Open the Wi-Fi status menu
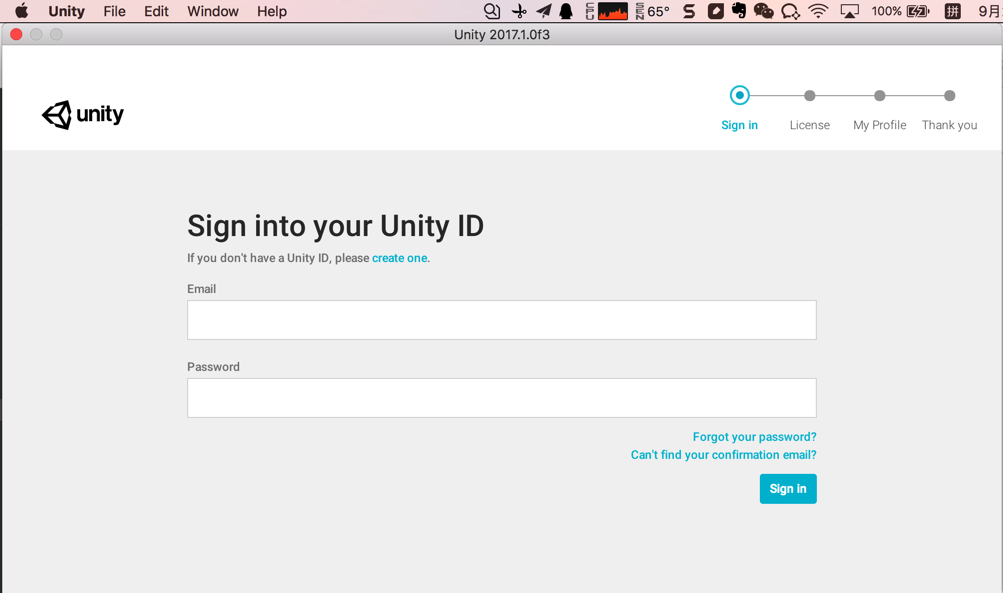Screen dimensions: 1003x593 818,11
